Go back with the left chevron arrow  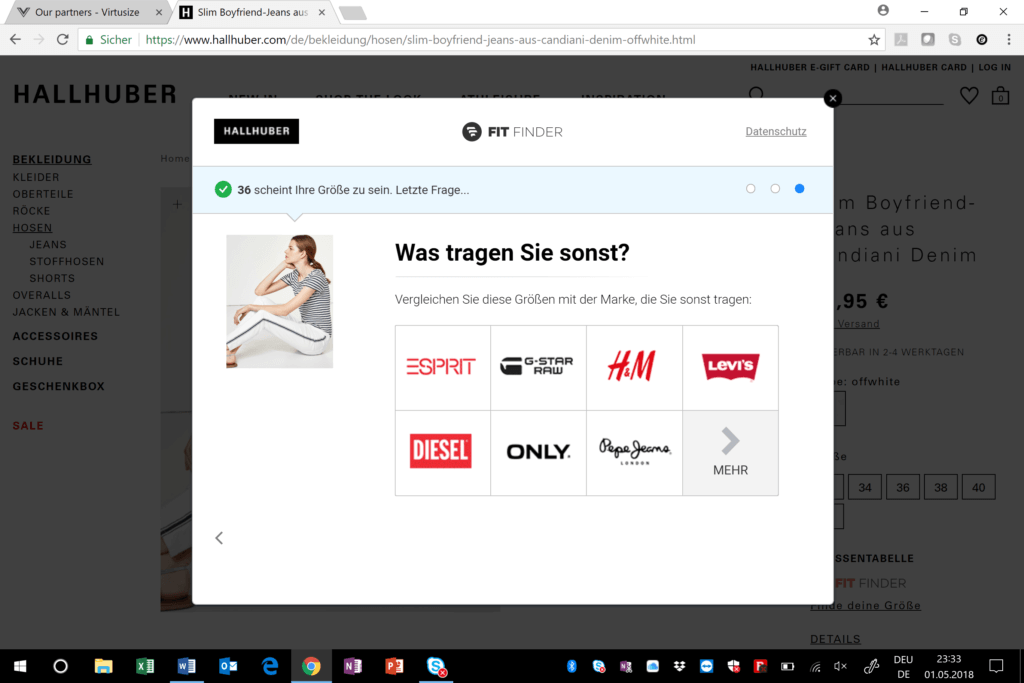click(x=219, y=537)
